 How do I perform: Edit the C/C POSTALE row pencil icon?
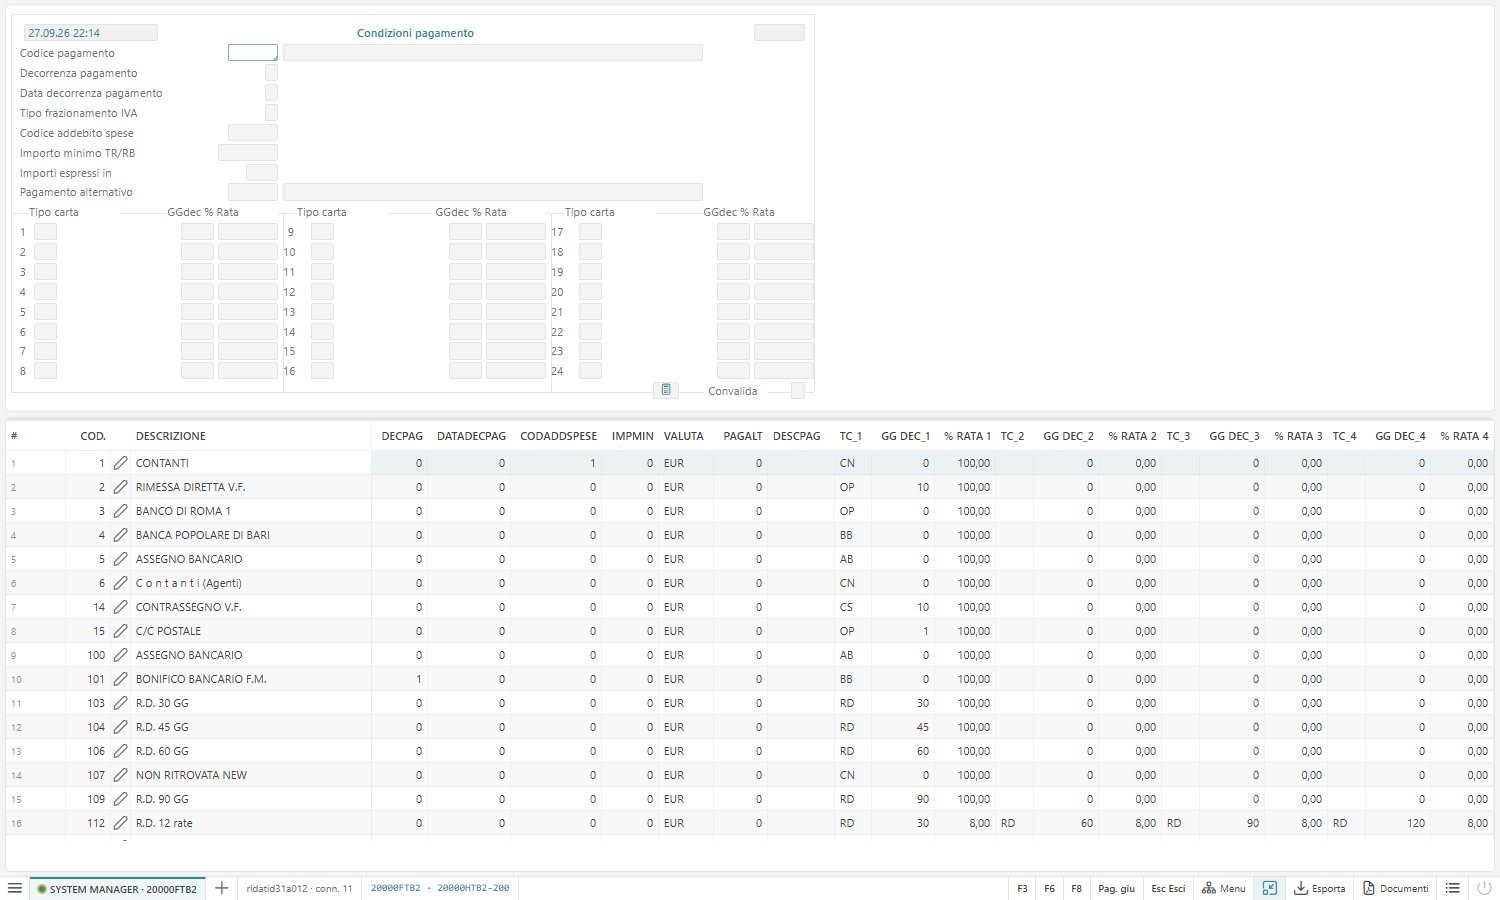coord(121,631)
